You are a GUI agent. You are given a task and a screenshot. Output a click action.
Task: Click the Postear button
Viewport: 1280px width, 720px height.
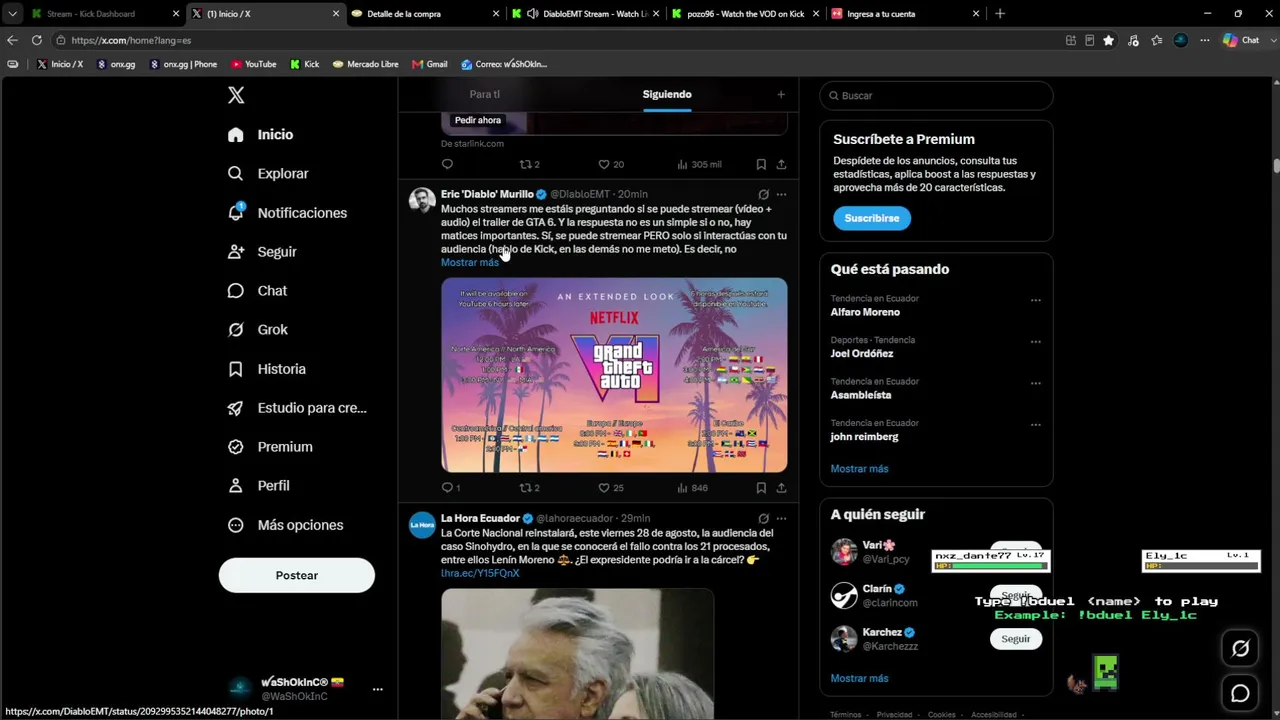[297, 575]
